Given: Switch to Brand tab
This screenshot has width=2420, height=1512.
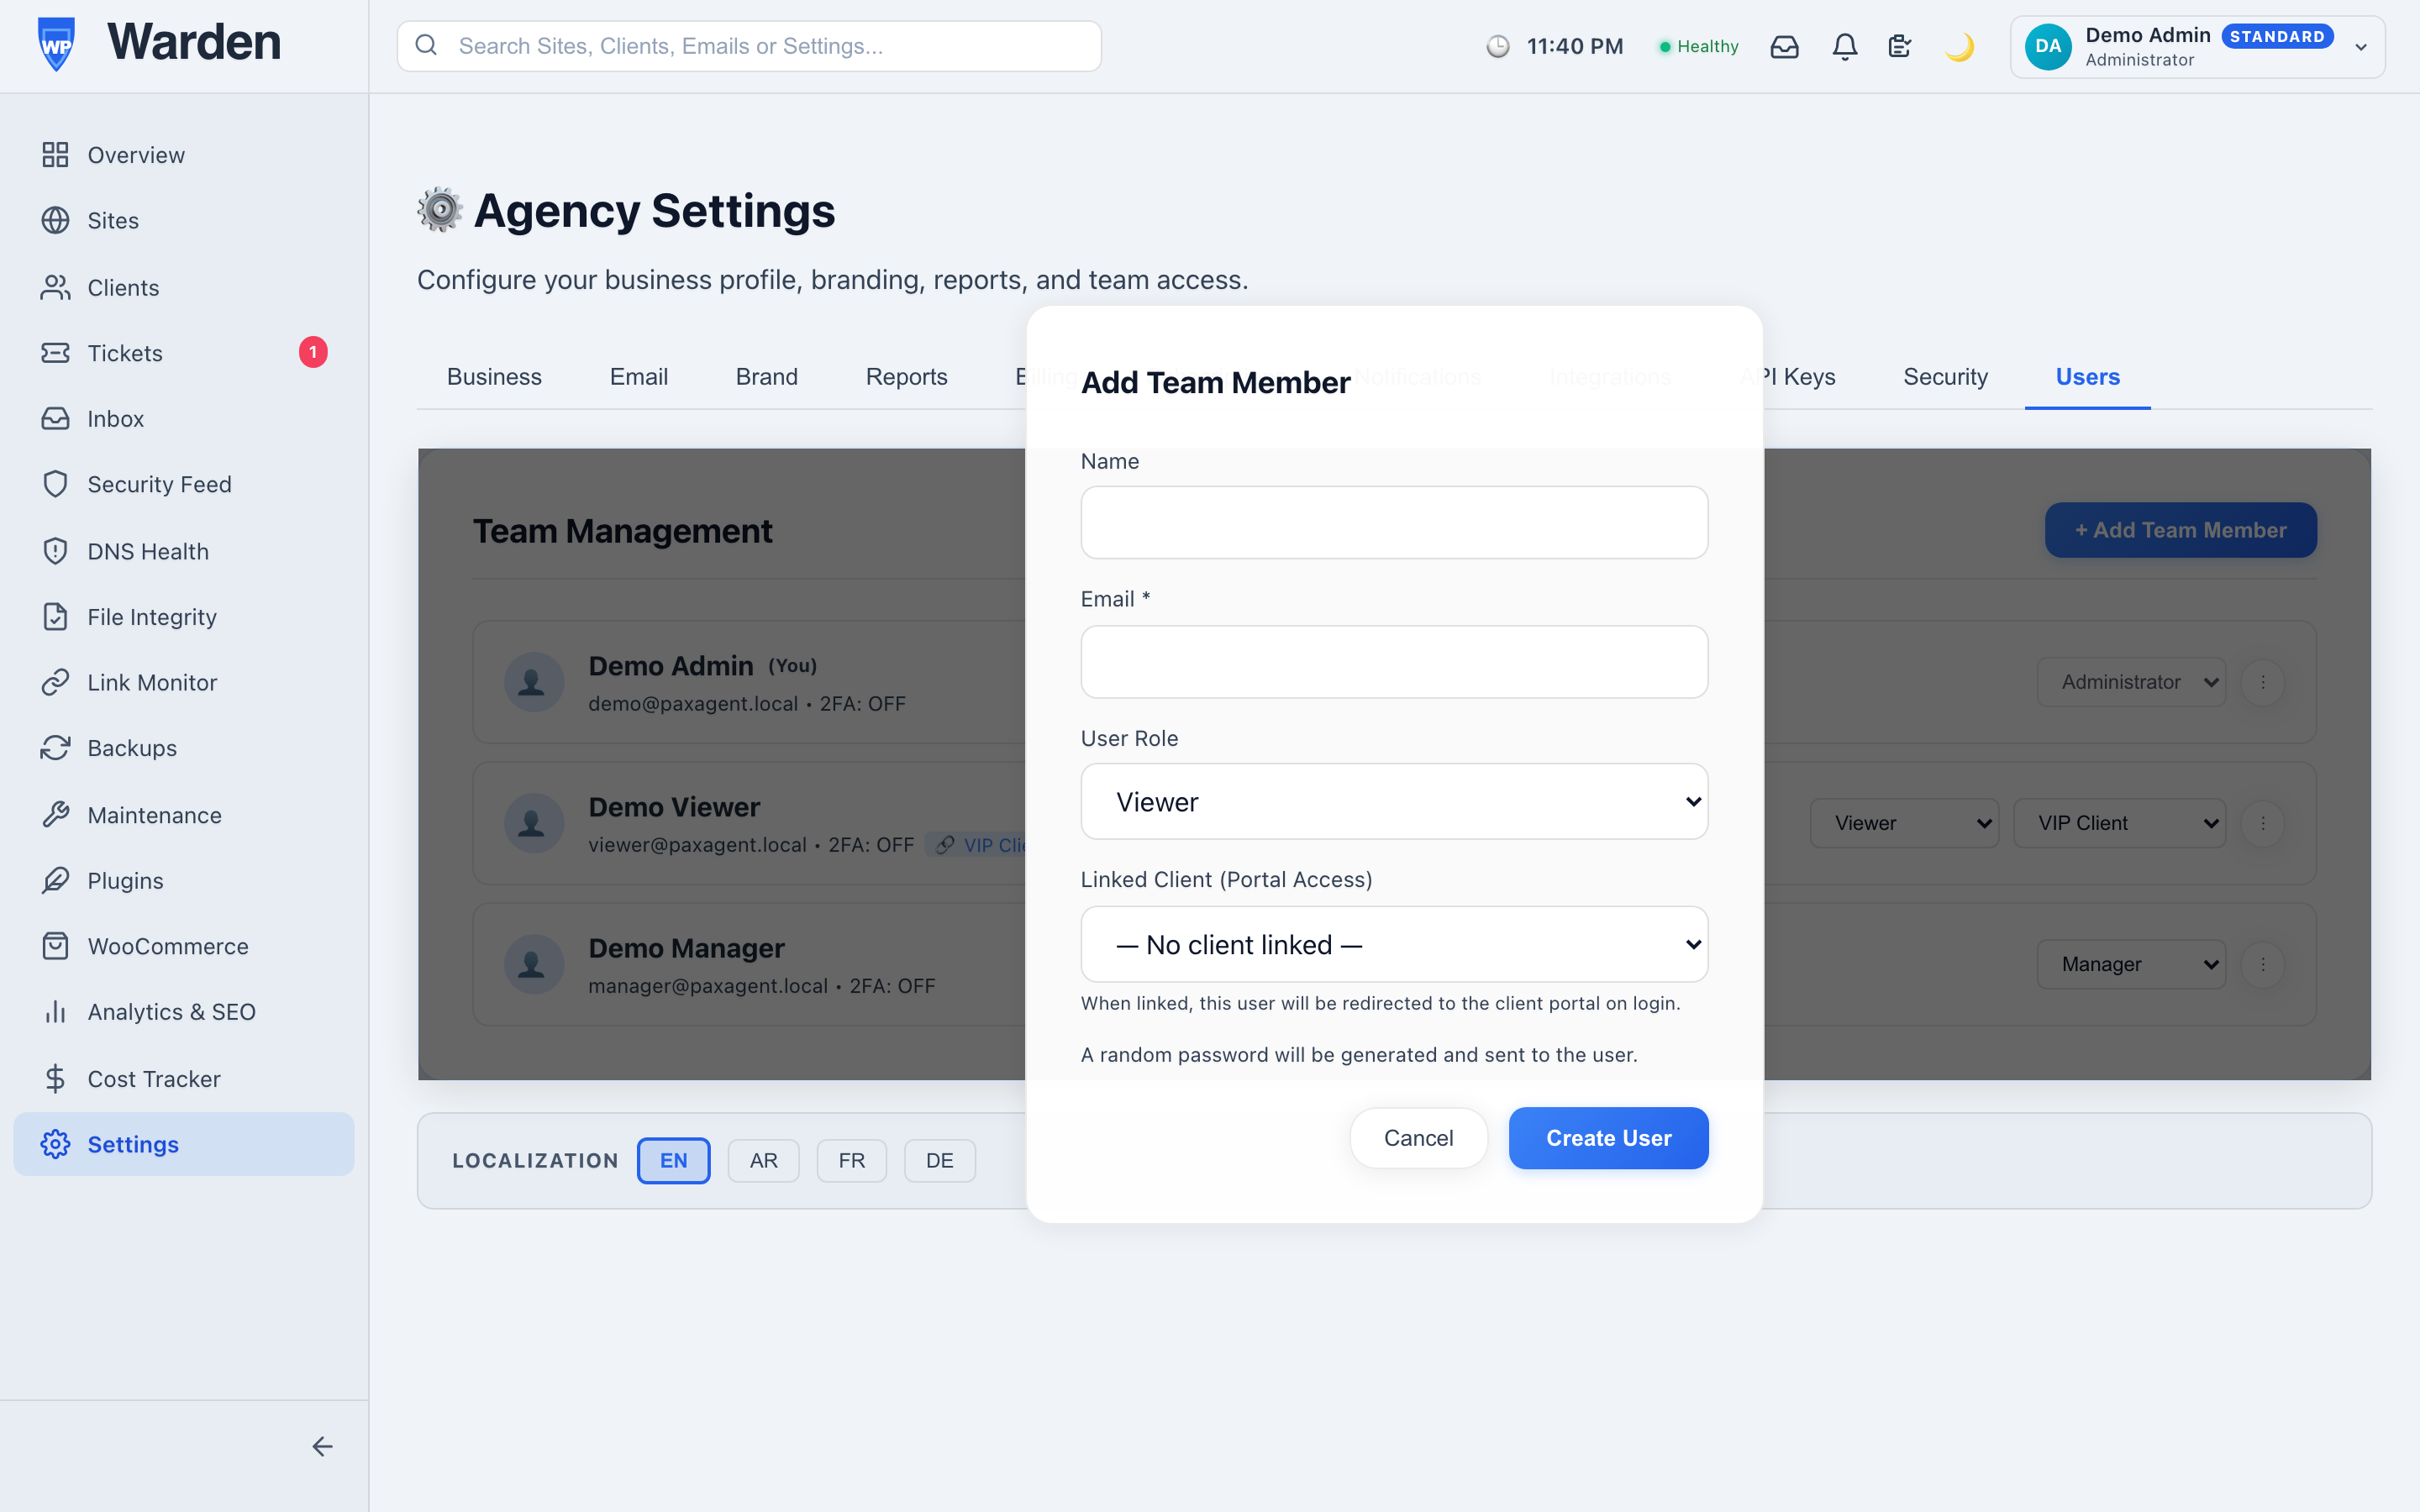Looking at the screenshot, I should coord(767,377).
